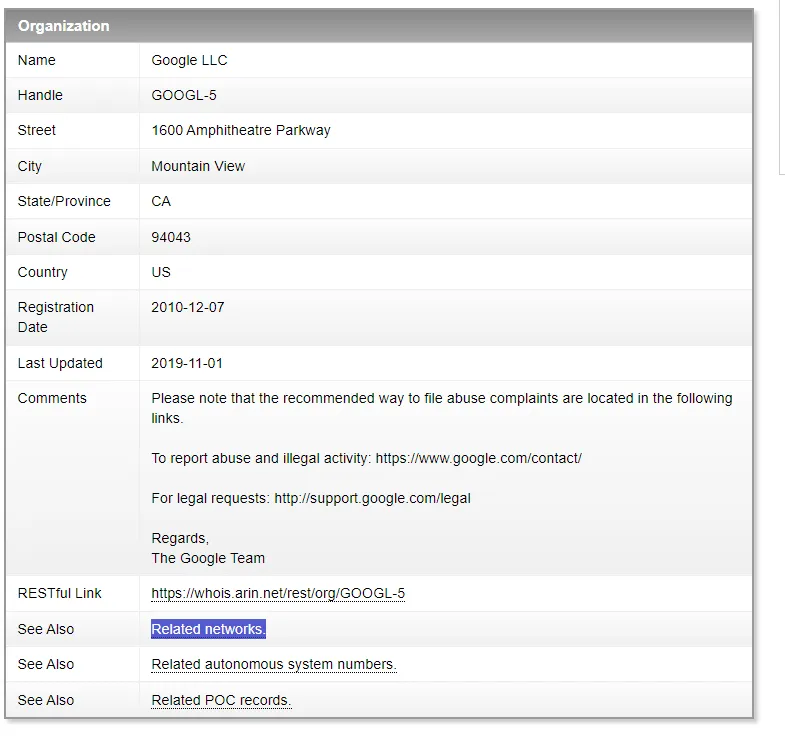Viewport: 785px width, 755px height.
Task: Open the Related networks link
Action: tap(208, 629)
